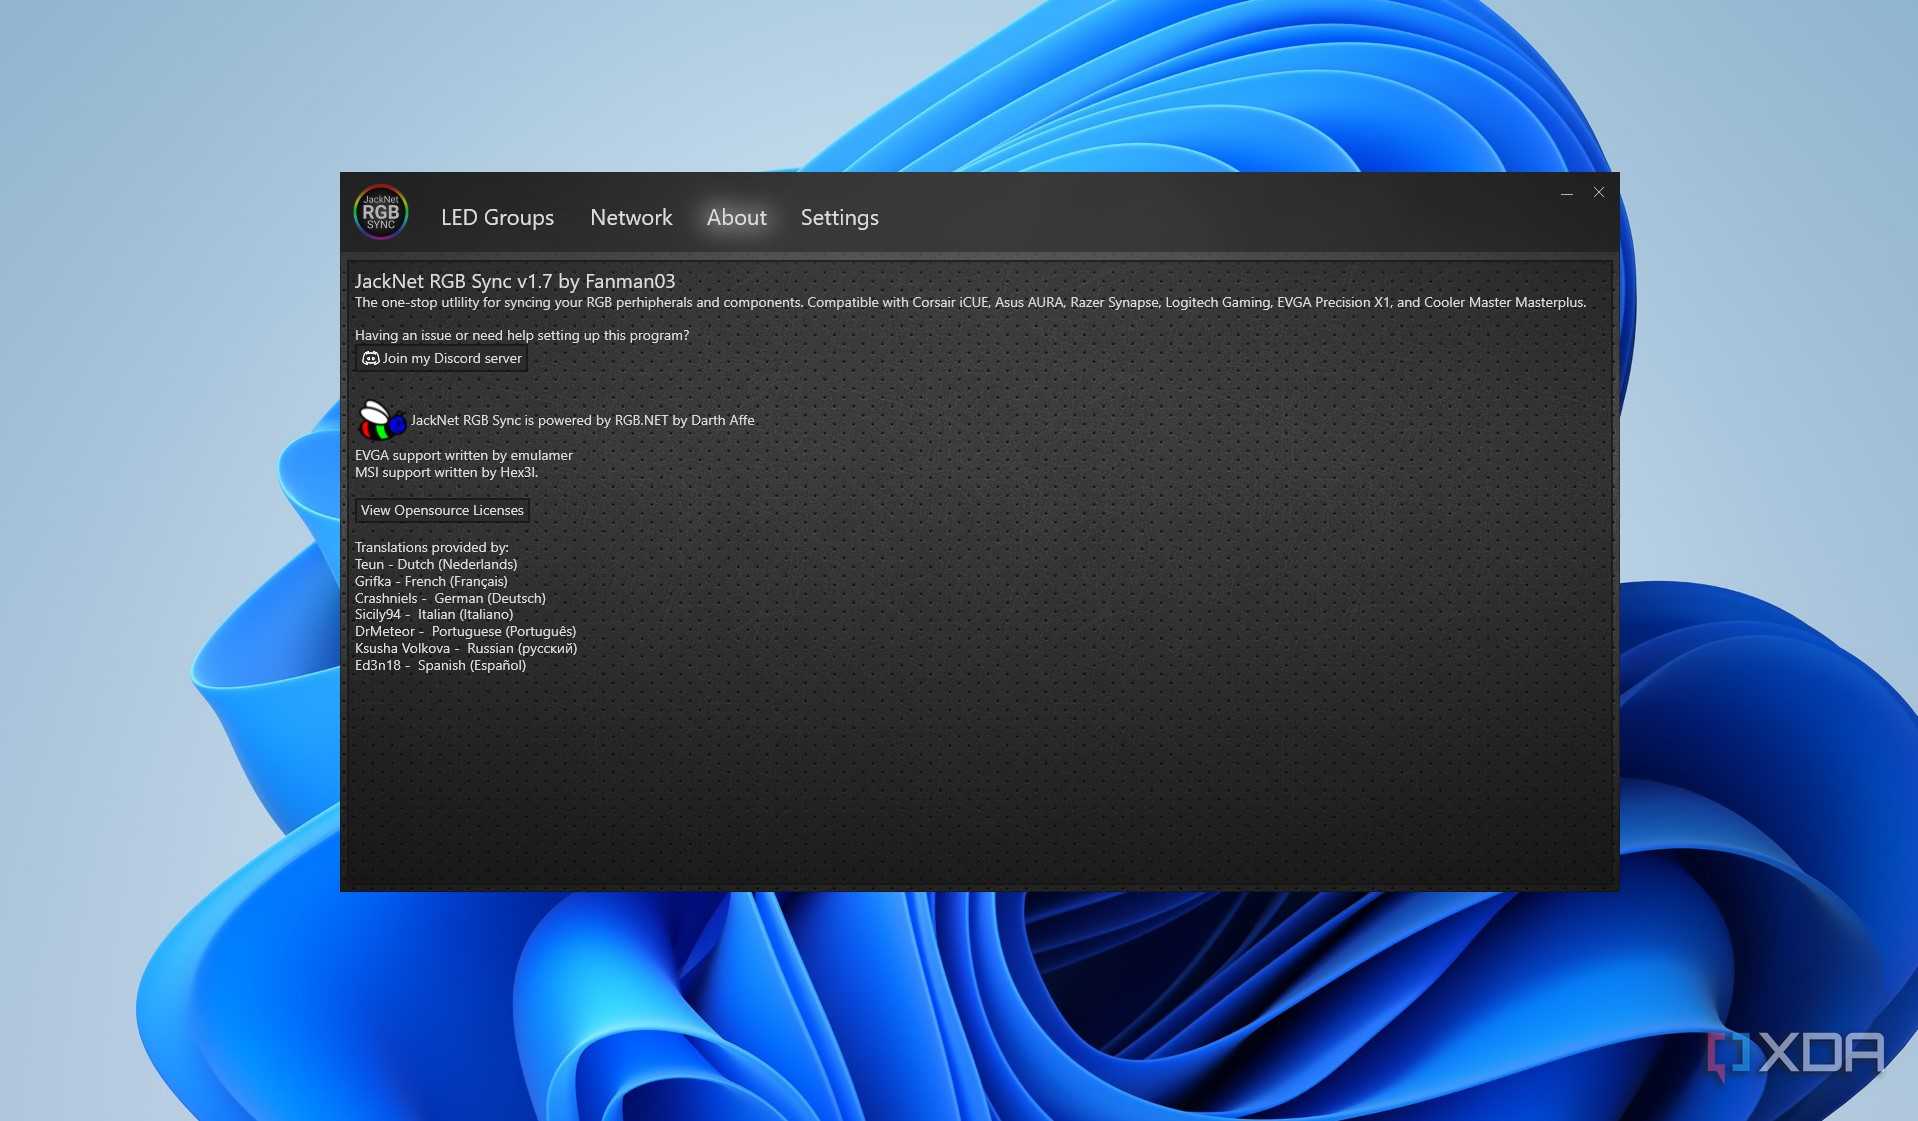
Task: Click the JackNet RGB Sync logo icon
Action: (x=381, y=212)
